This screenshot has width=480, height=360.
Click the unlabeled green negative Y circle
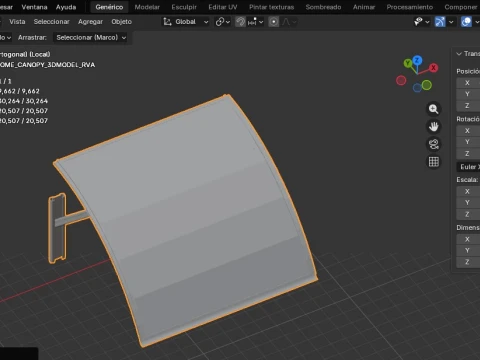coord(427,85)
